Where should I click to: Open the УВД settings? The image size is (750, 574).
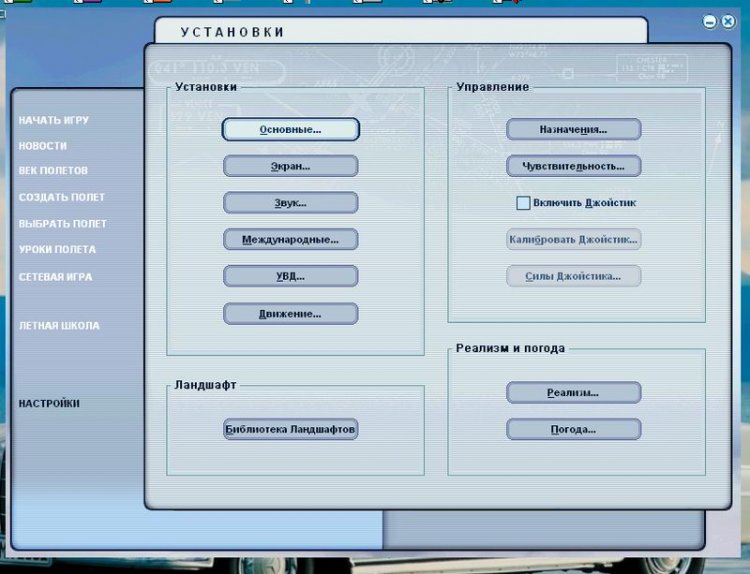[290, 276]
